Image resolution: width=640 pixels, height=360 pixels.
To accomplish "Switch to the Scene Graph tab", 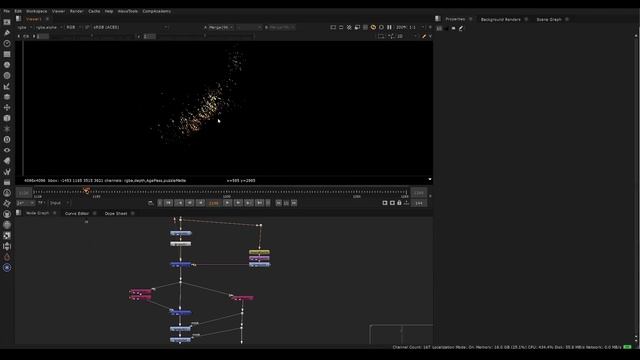I will [549, 19].
